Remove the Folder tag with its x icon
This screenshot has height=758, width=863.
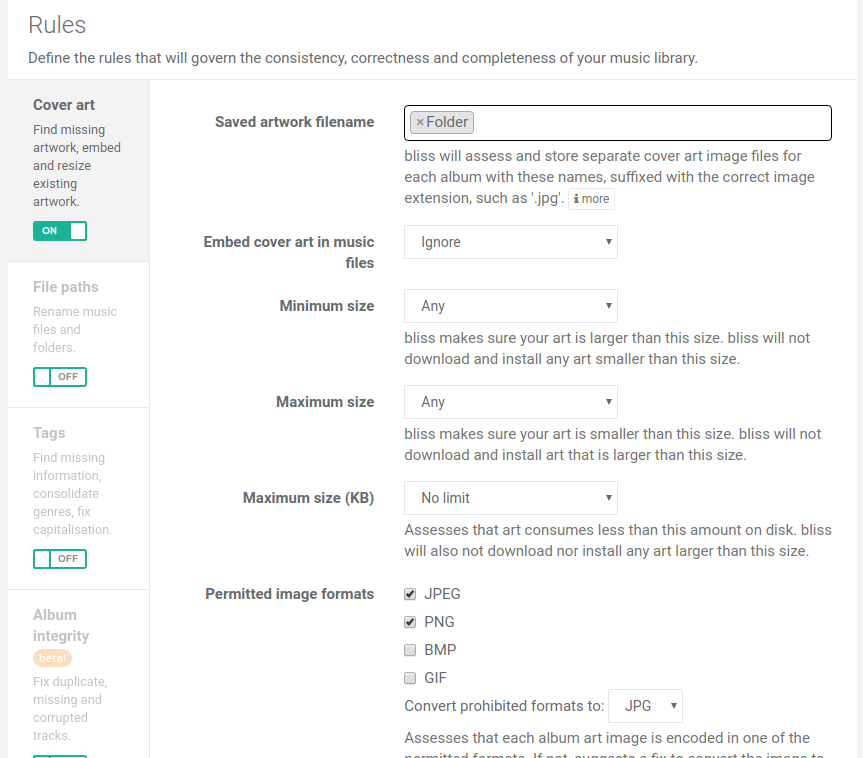pyautogui.click(x=420, y=122)
